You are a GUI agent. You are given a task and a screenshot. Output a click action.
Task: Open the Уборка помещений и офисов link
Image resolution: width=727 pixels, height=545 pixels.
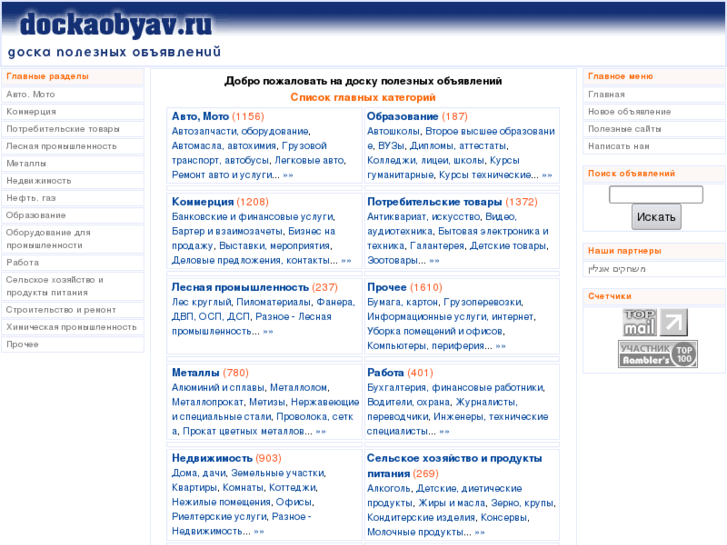[435, 331]
